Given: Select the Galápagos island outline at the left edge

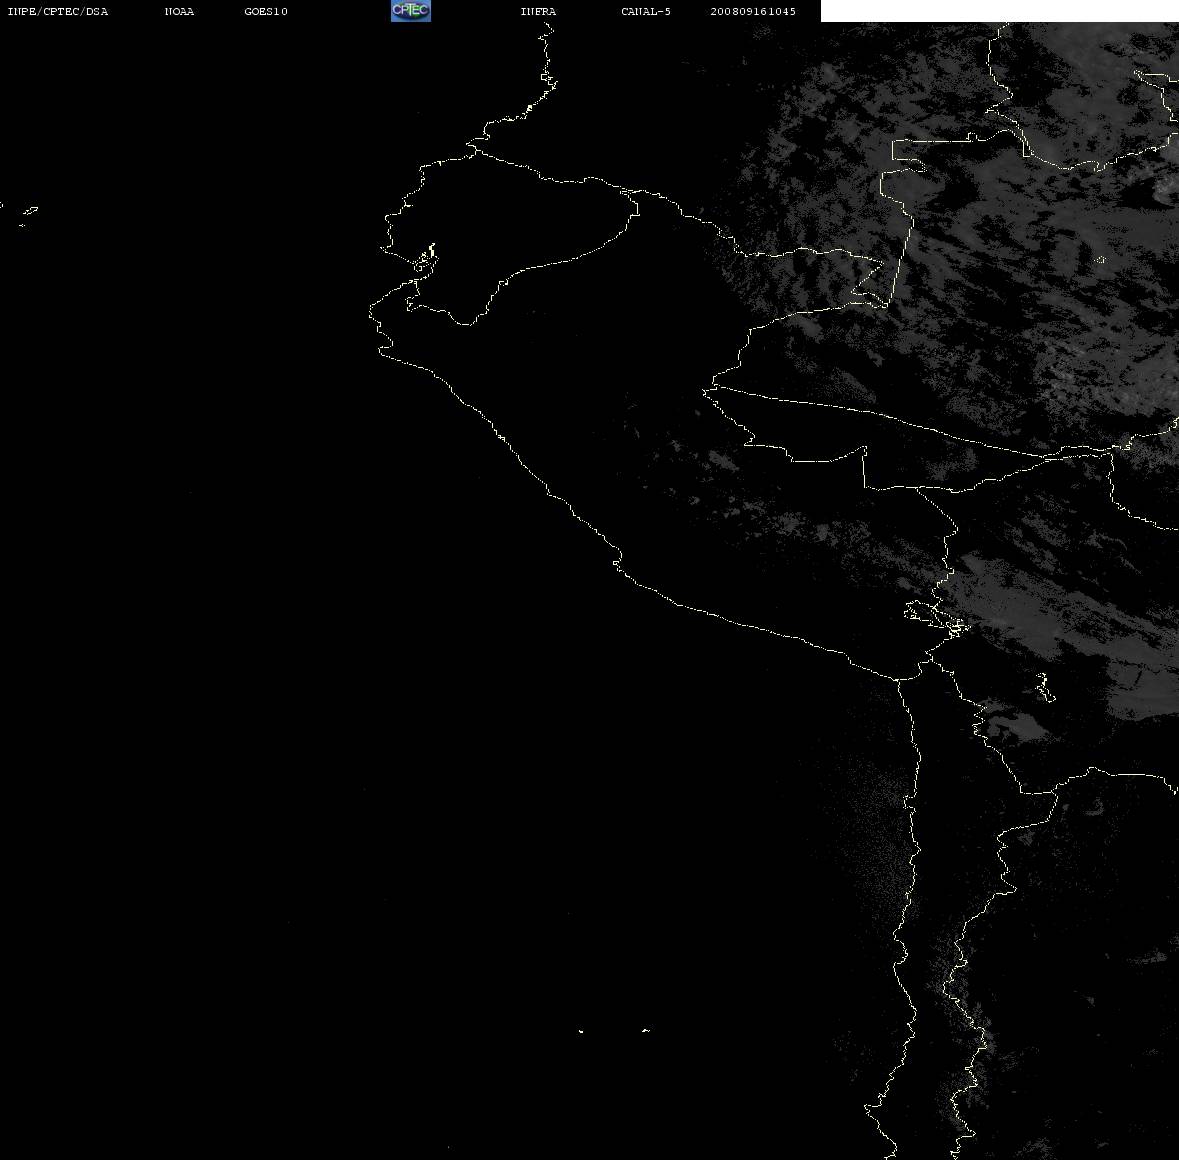Looking at the screenshot, I should click(29, 211).
